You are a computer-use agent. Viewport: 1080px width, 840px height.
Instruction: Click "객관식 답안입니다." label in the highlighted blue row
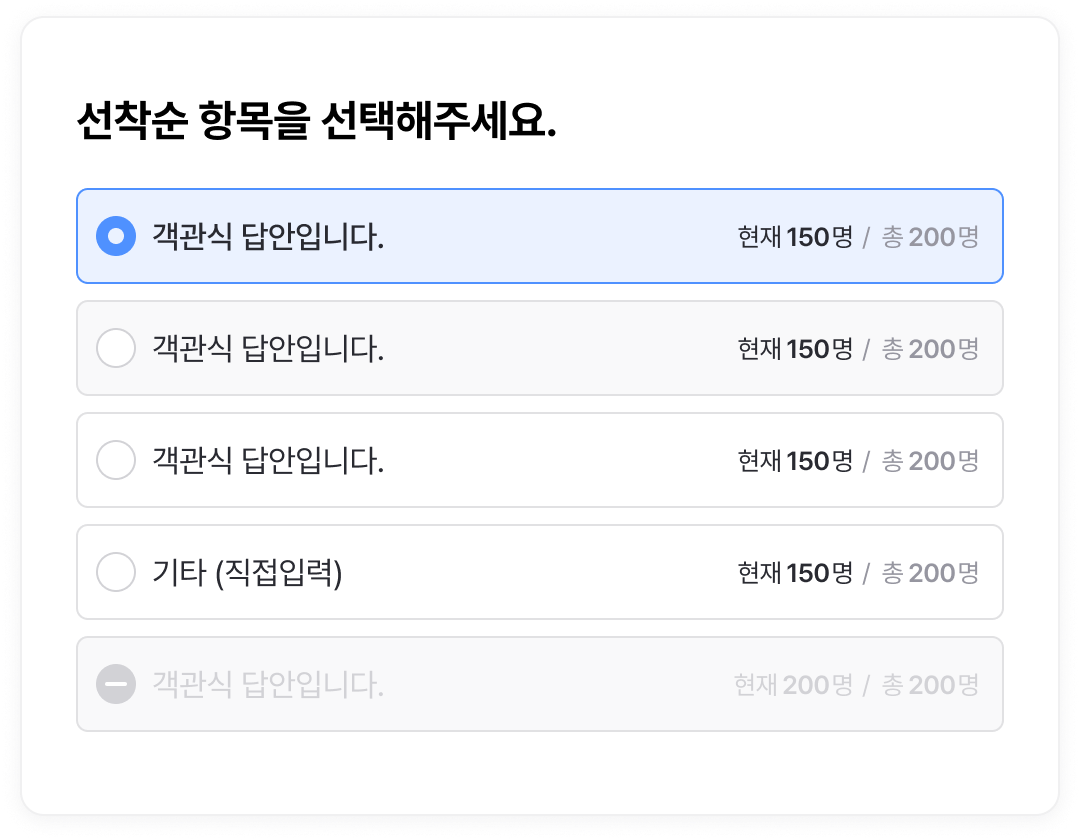pos(268,237)
